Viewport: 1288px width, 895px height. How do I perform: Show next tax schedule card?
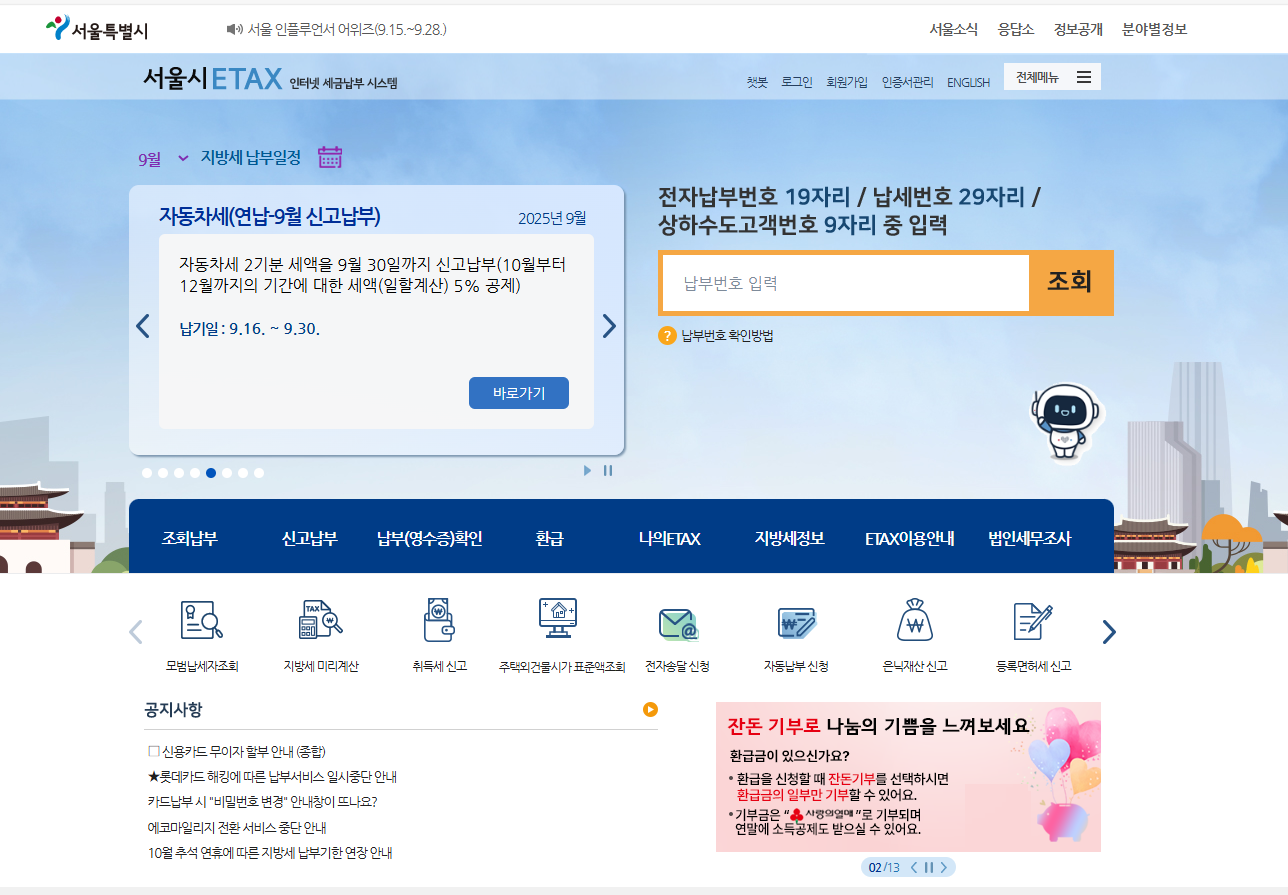tap(609, 326)
